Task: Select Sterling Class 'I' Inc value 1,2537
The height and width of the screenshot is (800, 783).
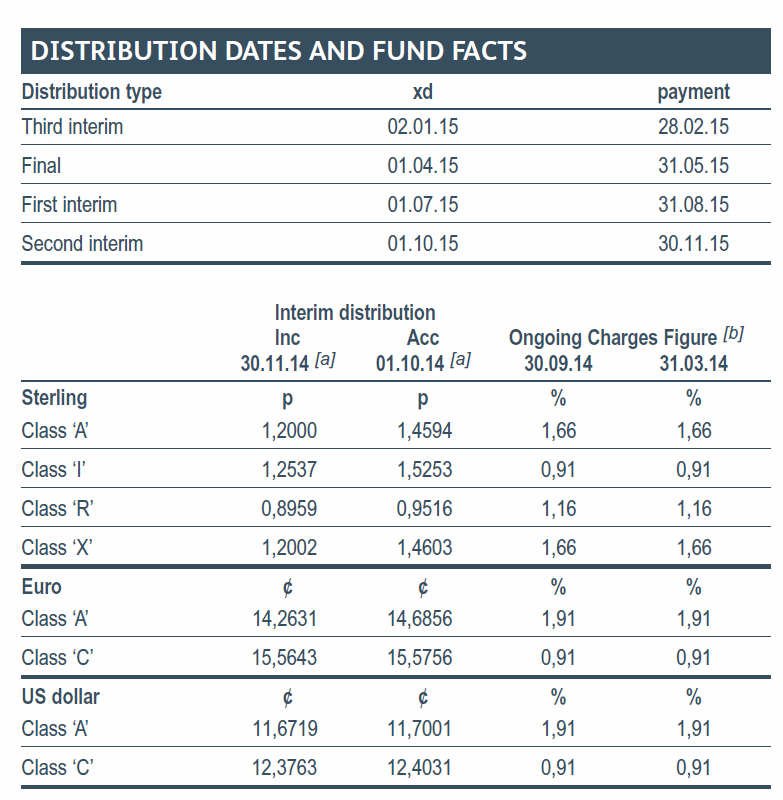Action: tap(288, 470)
